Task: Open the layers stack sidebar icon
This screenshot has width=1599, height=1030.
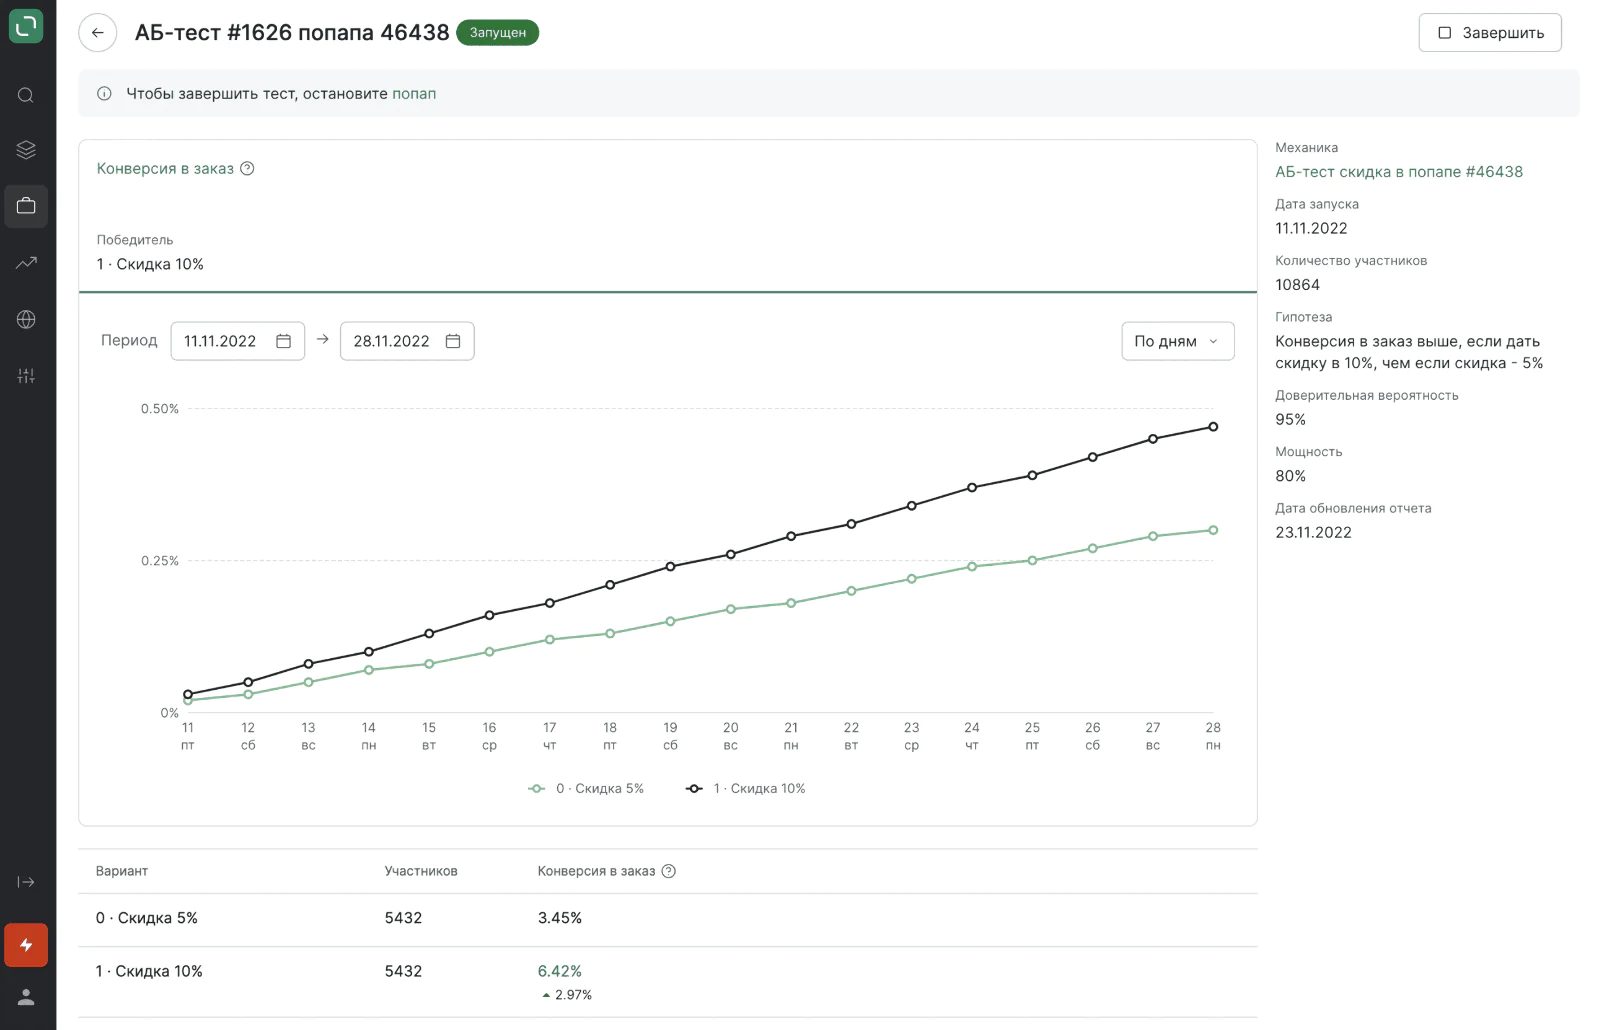Action: click(26, 150)
